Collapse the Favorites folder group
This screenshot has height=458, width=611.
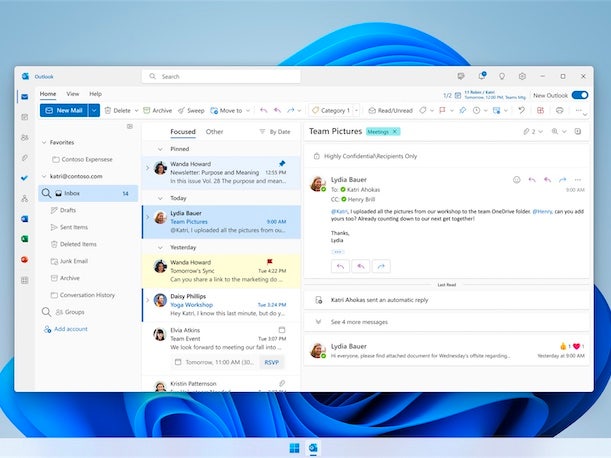point(44,142)
